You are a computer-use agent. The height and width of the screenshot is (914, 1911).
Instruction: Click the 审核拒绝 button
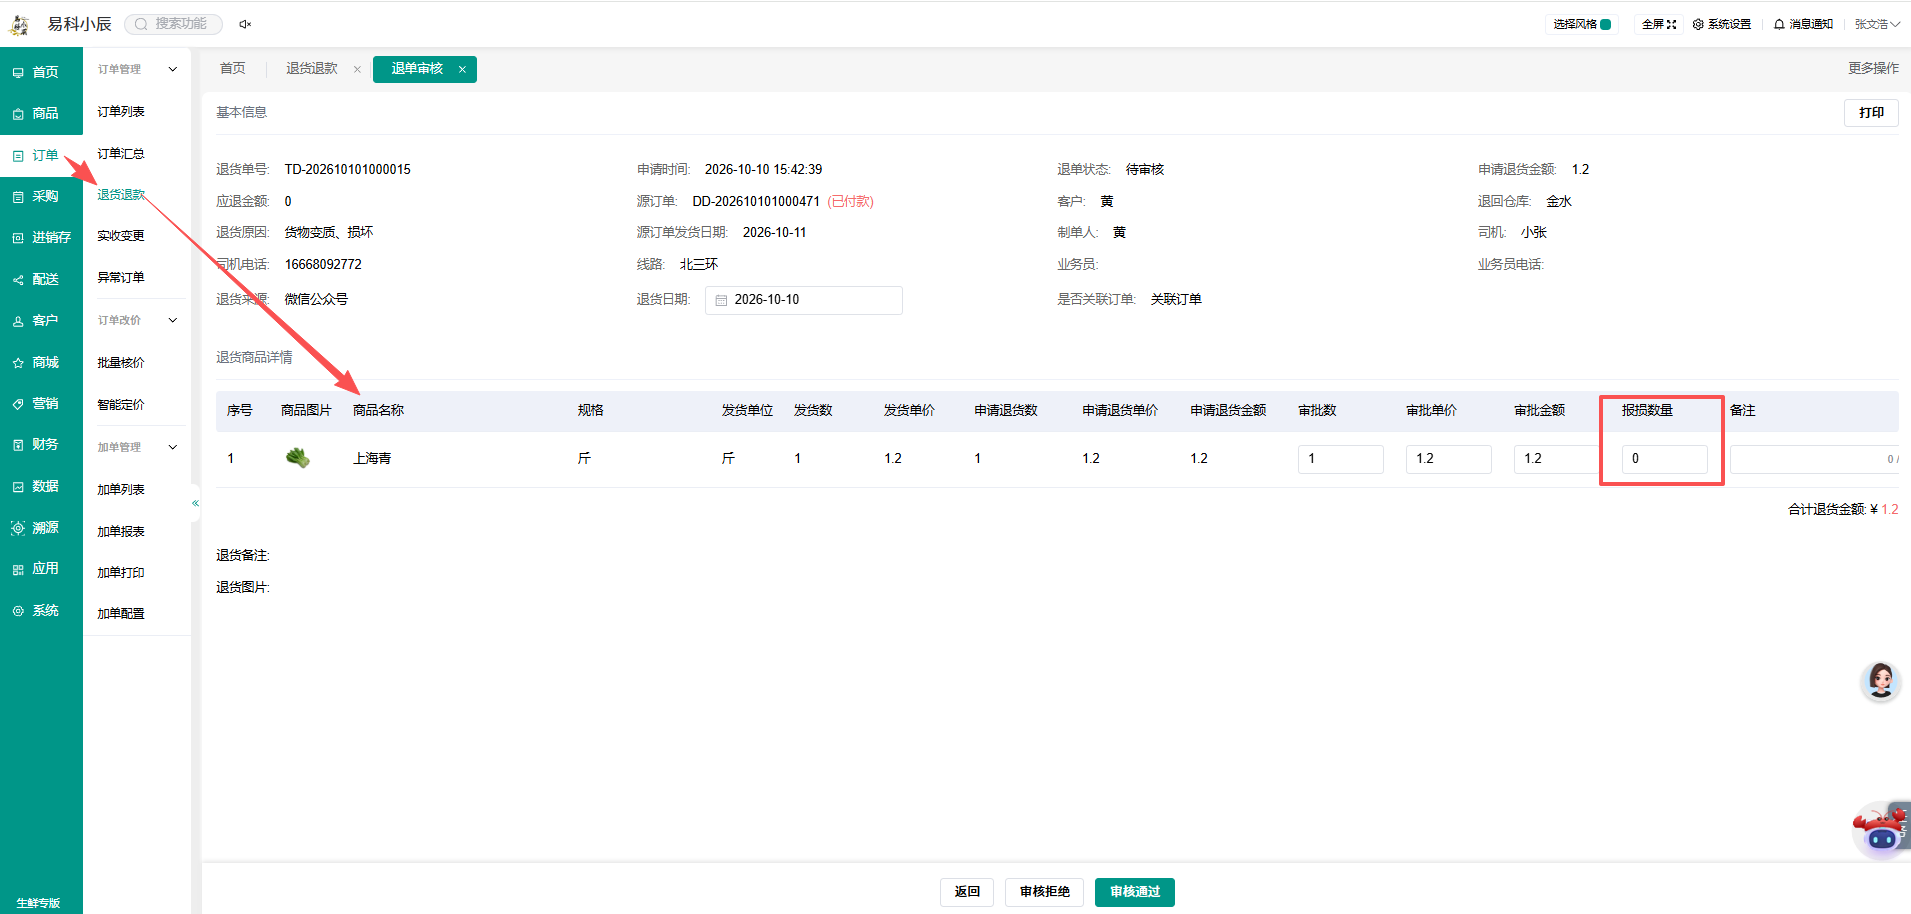(1045, 892)
